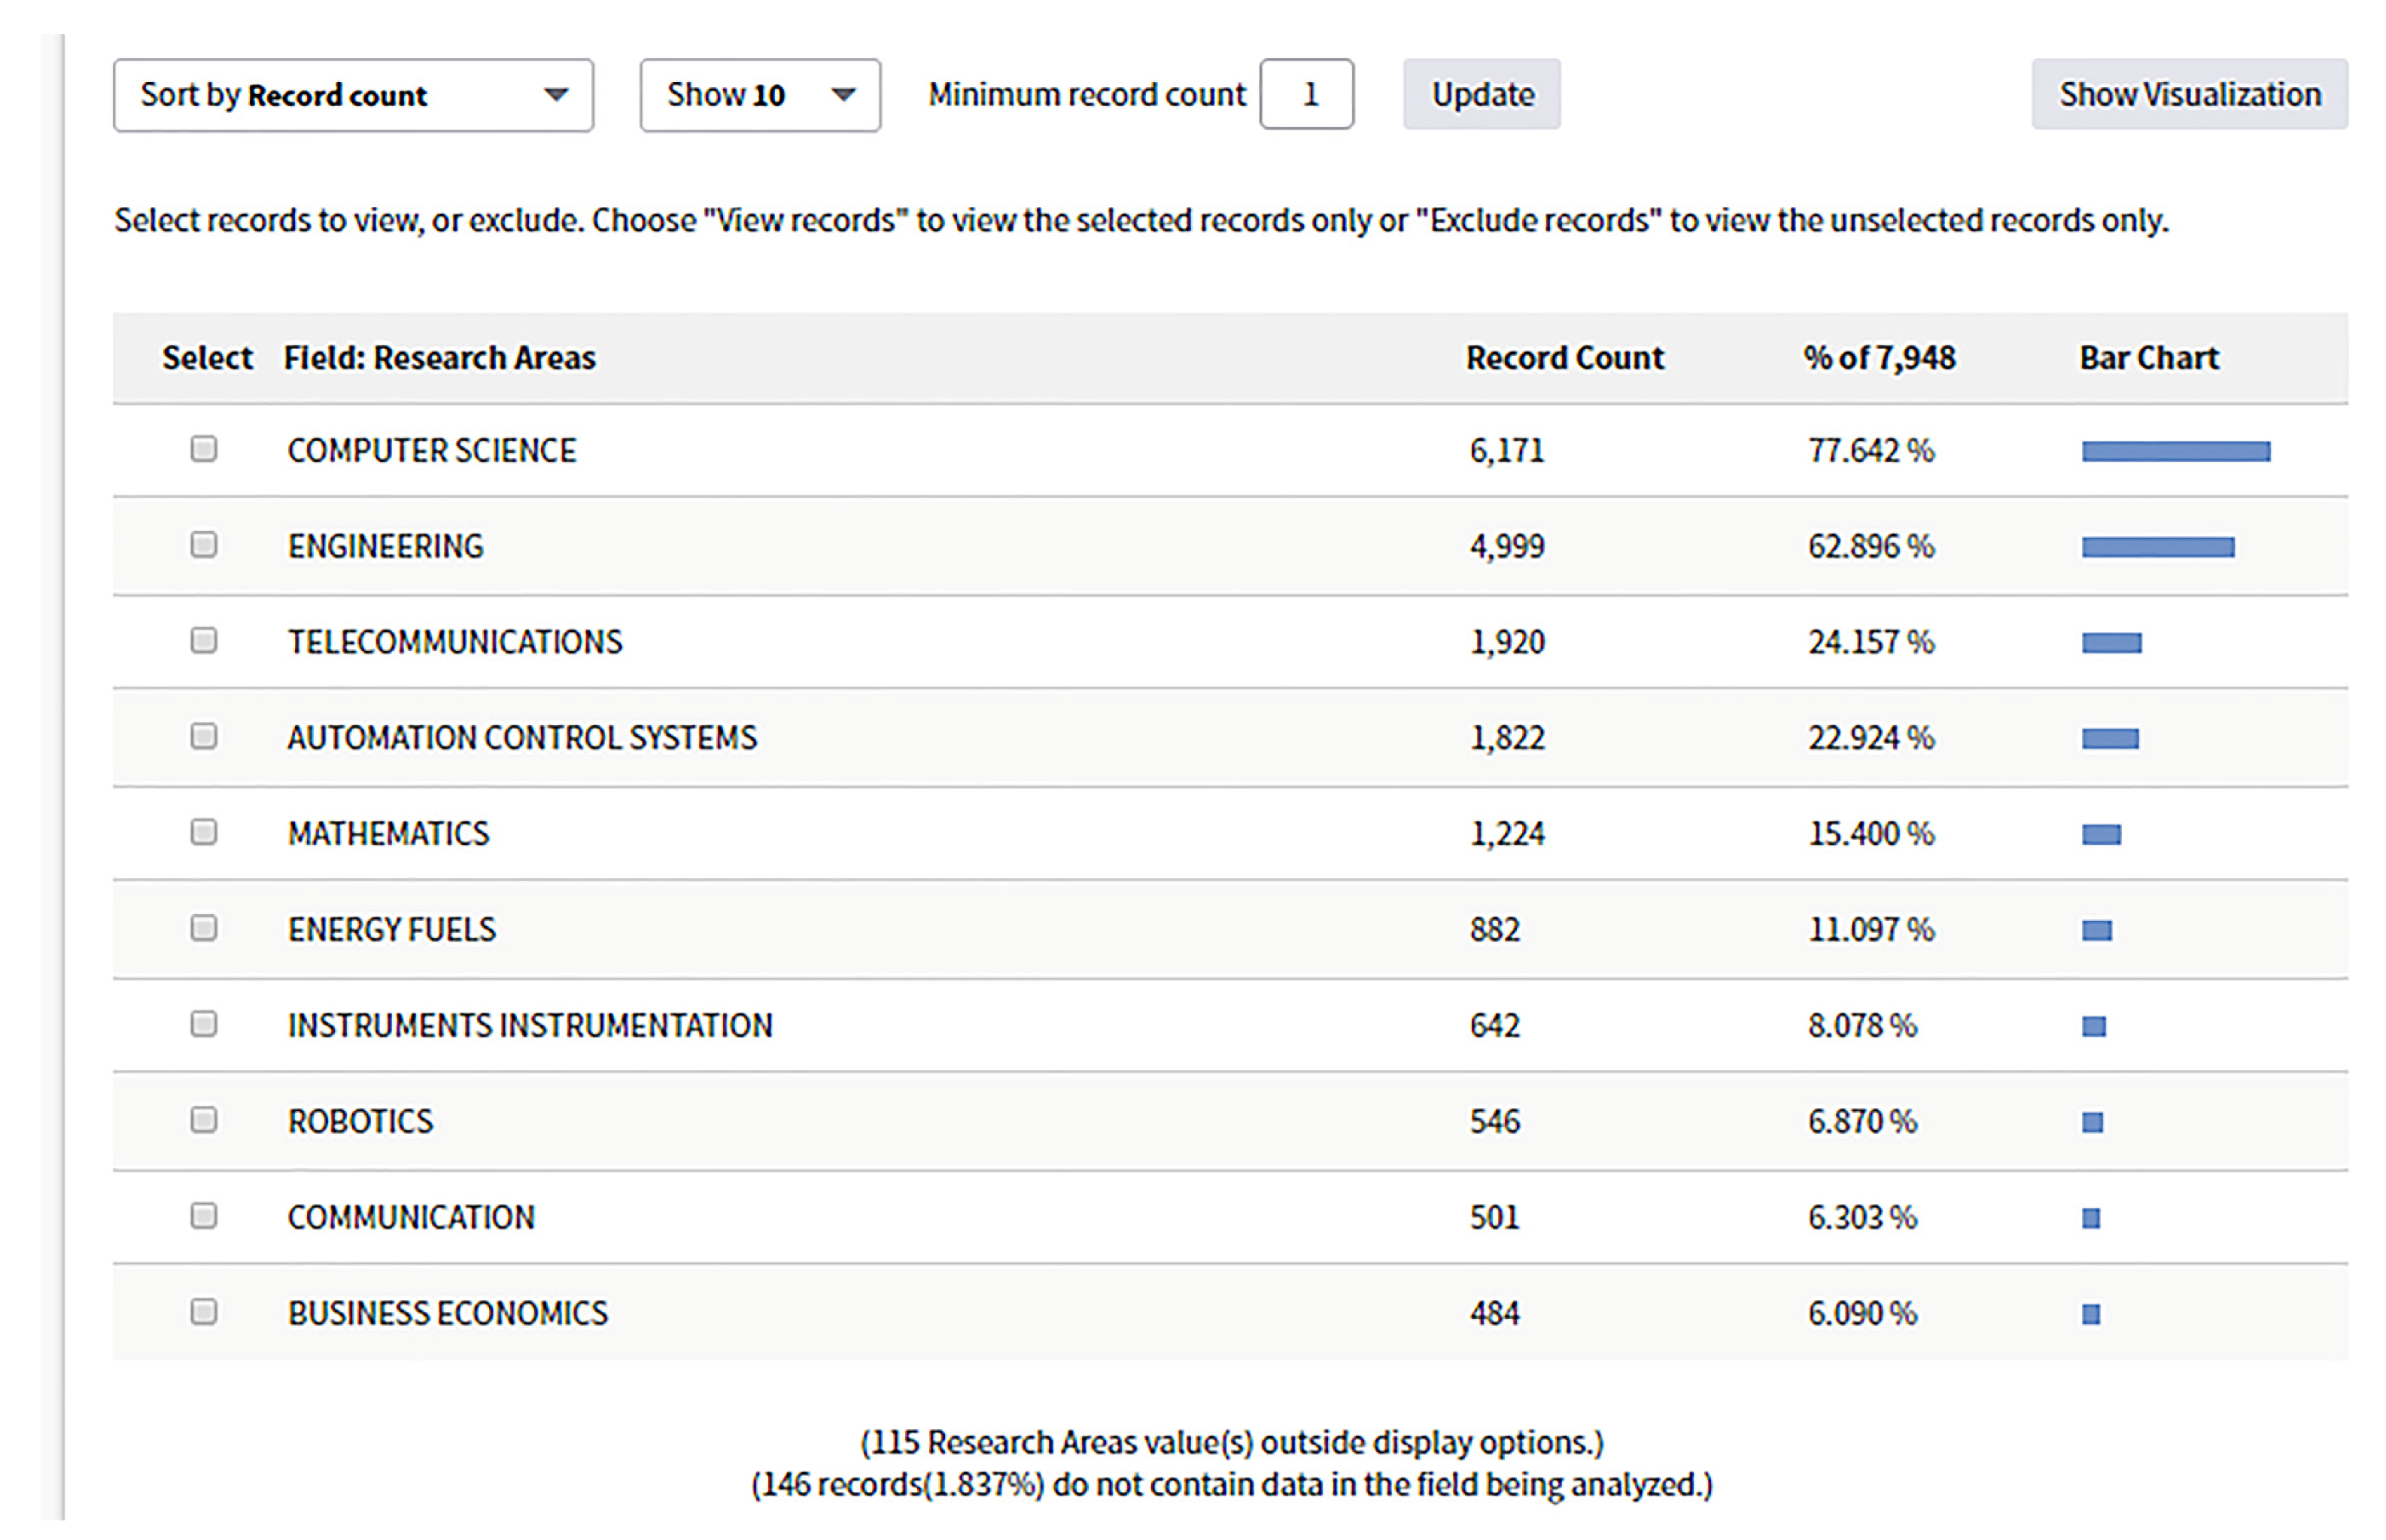This screenshot has width=2386, height=1540.
Task: Click the Engineering bar chart bar
Action: tap(2157, 547)
